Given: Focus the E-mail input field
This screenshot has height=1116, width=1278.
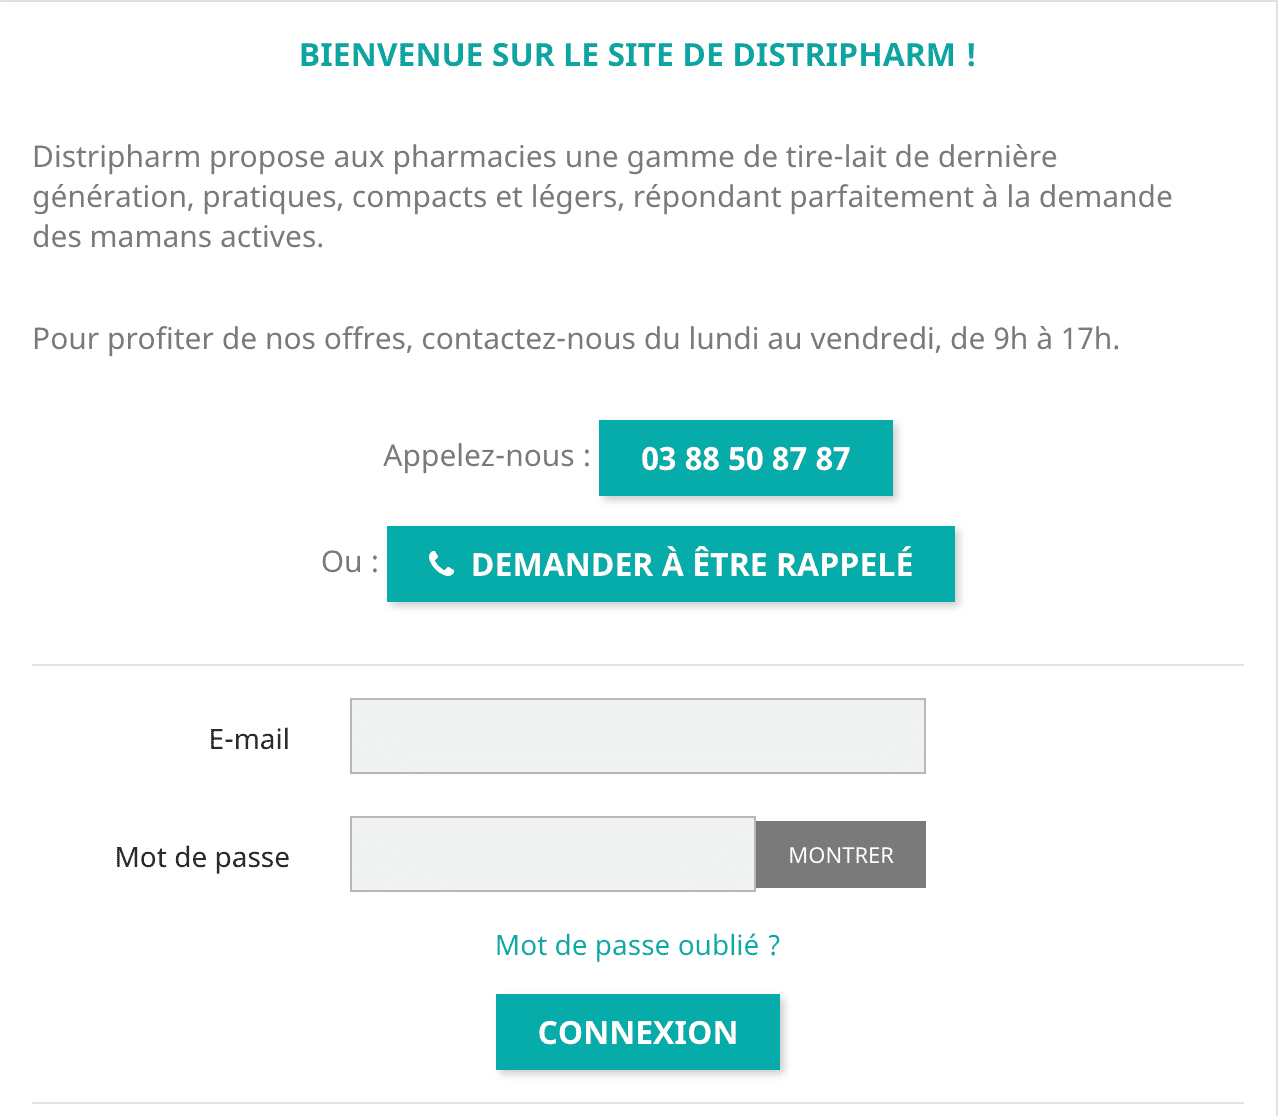Looking at the screenshot, I should tap(638, 736).
